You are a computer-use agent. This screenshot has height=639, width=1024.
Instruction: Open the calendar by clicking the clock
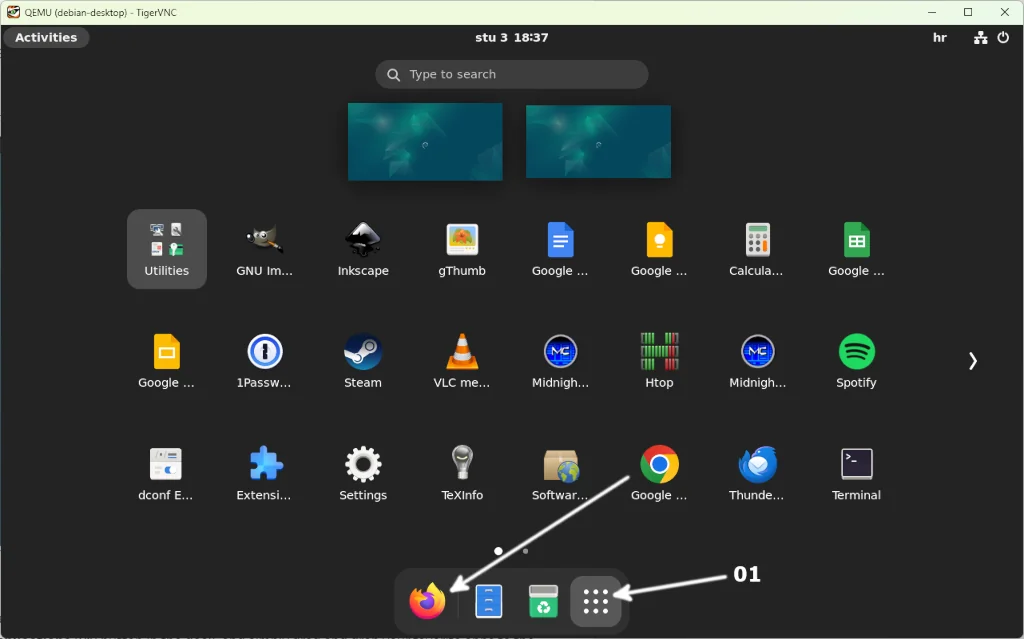tap(511, 37)
